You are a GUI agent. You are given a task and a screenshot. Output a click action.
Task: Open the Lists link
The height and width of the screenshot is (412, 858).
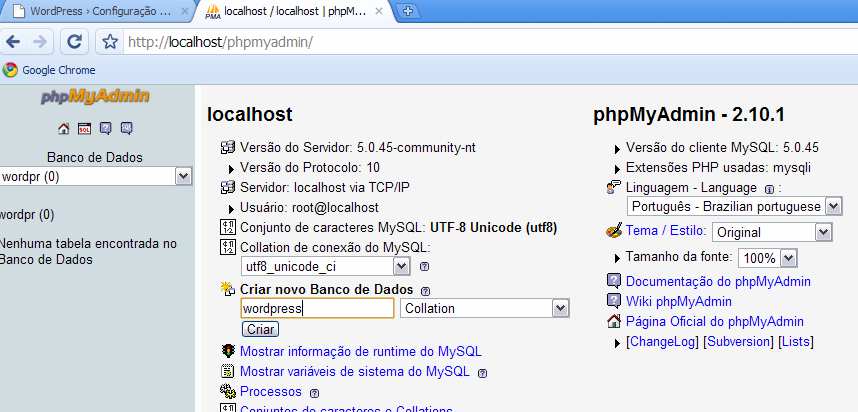point(796,341)
